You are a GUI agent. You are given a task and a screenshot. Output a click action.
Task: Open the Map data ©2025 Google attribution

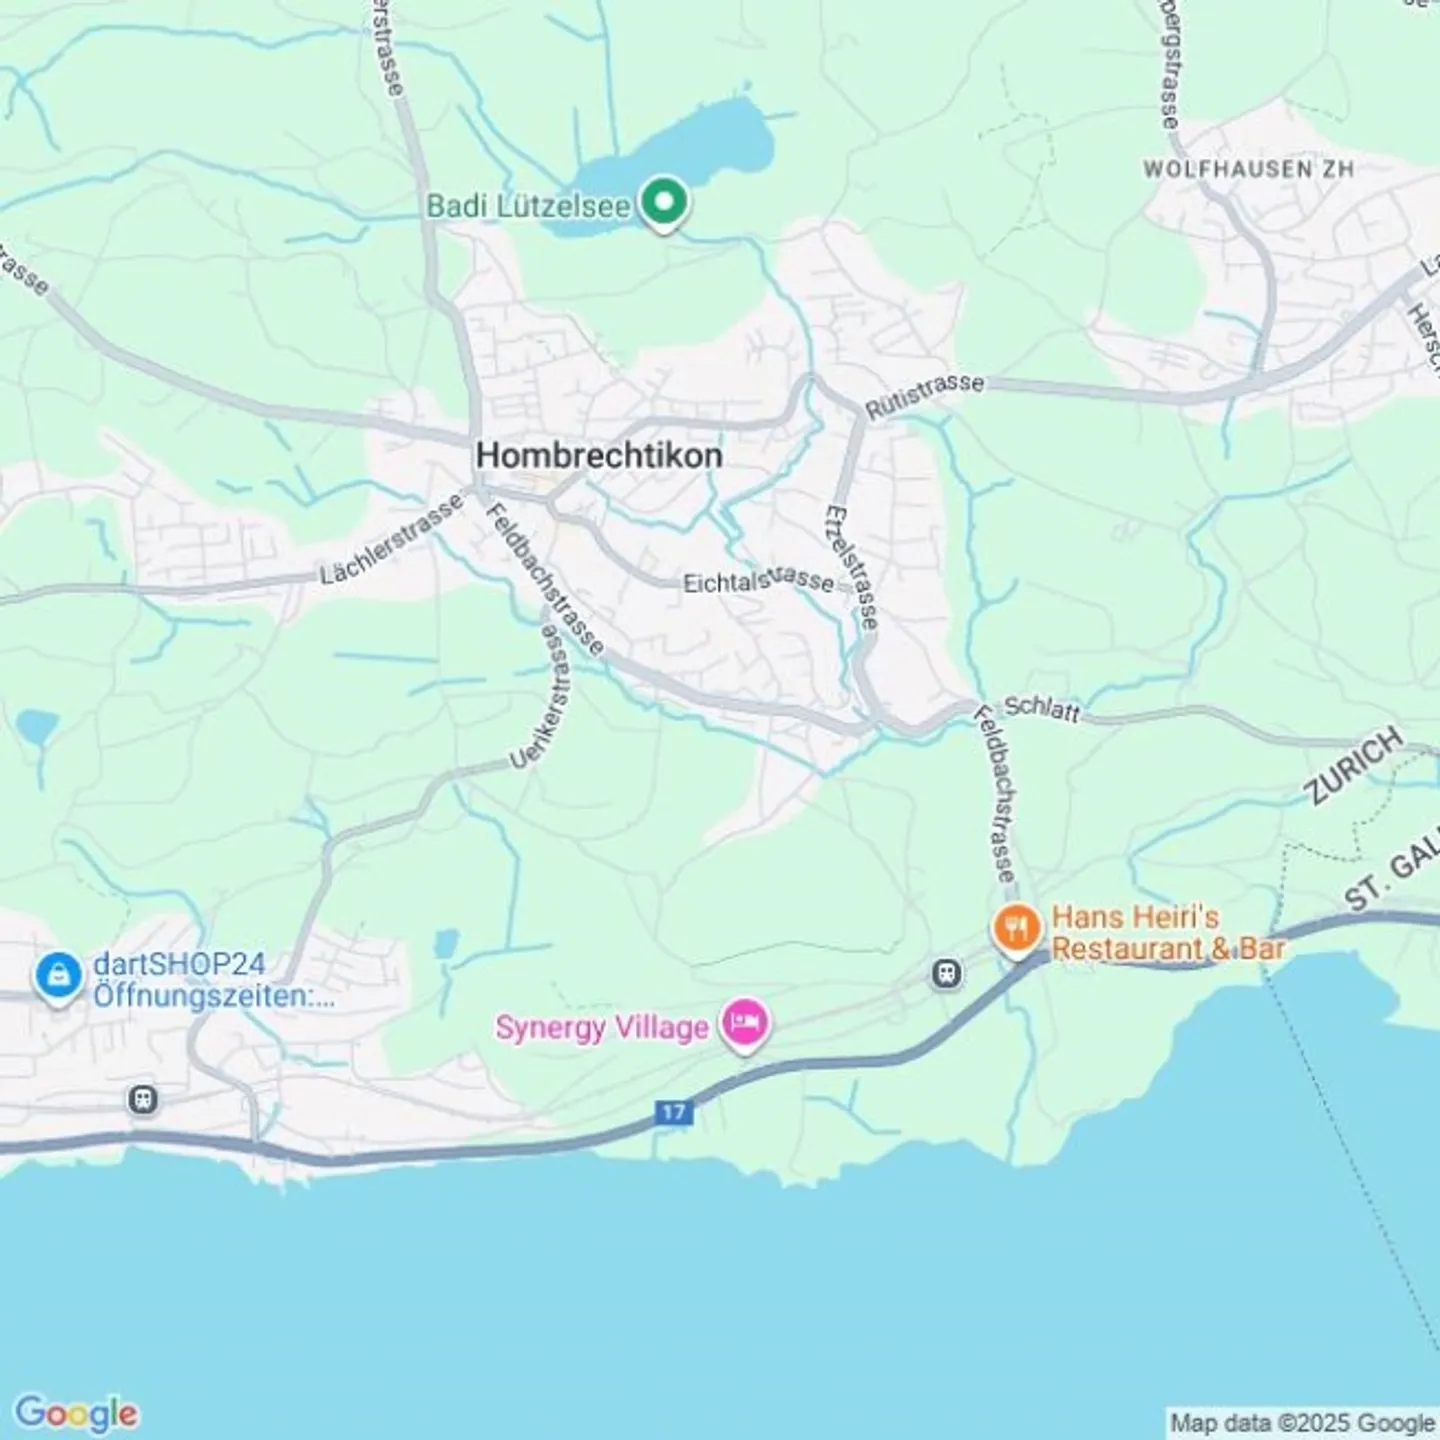point(1303,1422)
